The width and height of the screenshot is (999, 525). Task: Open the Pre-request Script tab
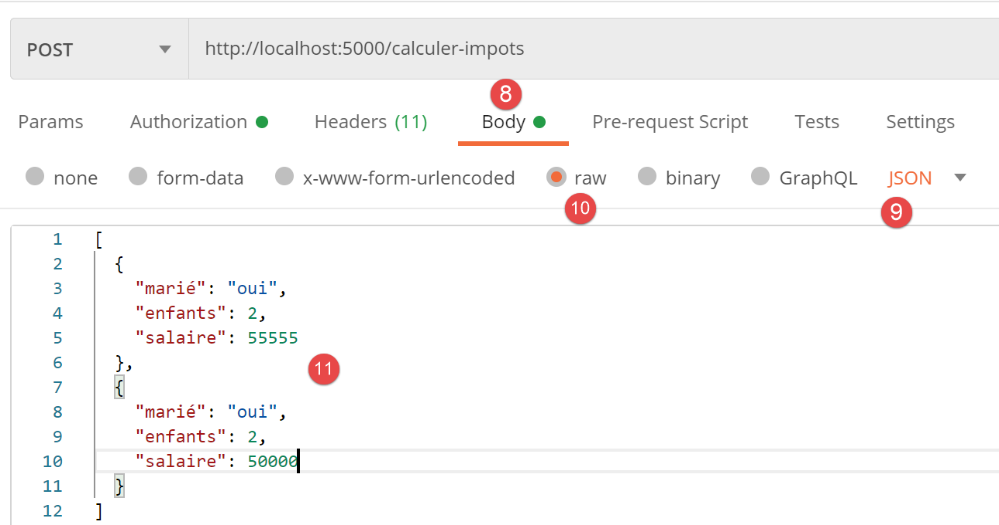point(669,122)
